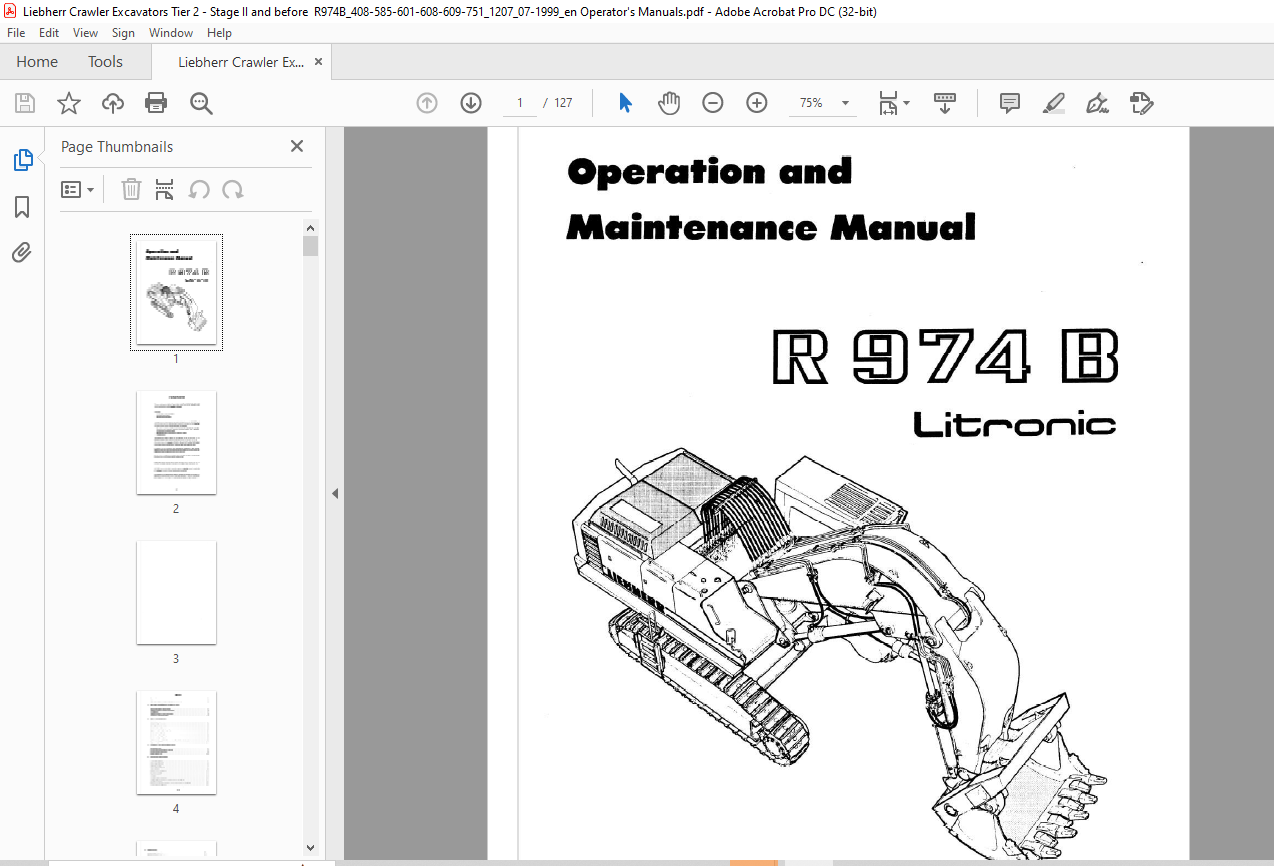This screenshot has width=1274, height=866.
Task: Choose the Selection arrow tool
Action: point(625,103)
